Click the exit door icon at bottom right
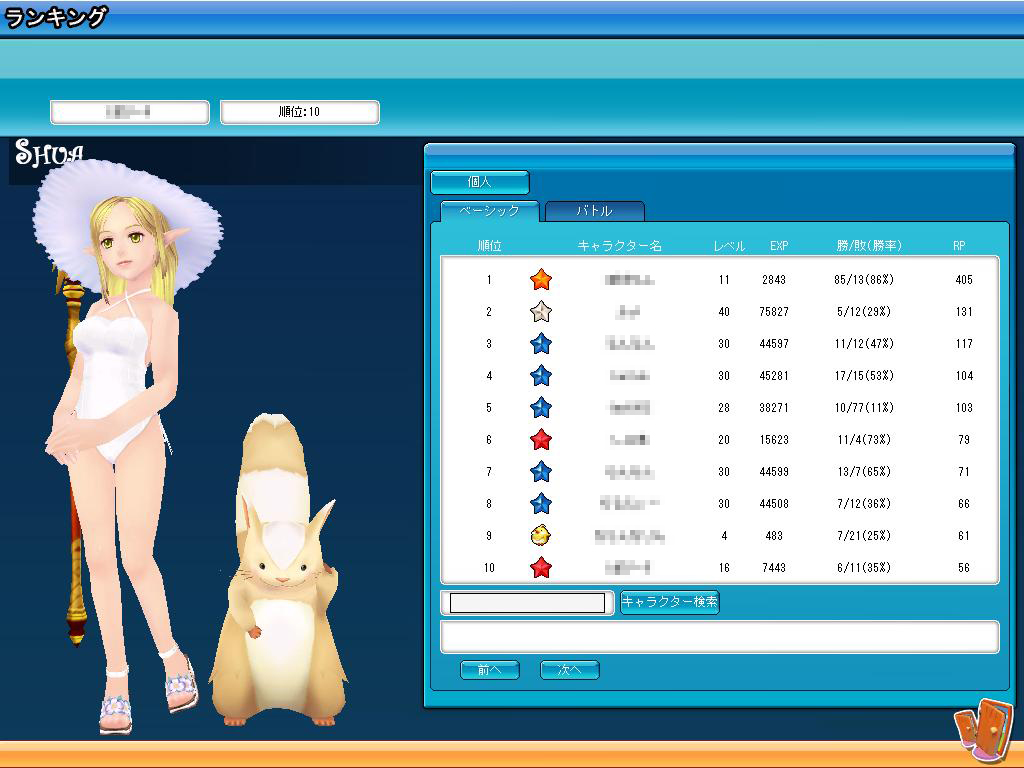 click(x=984, y=729)
